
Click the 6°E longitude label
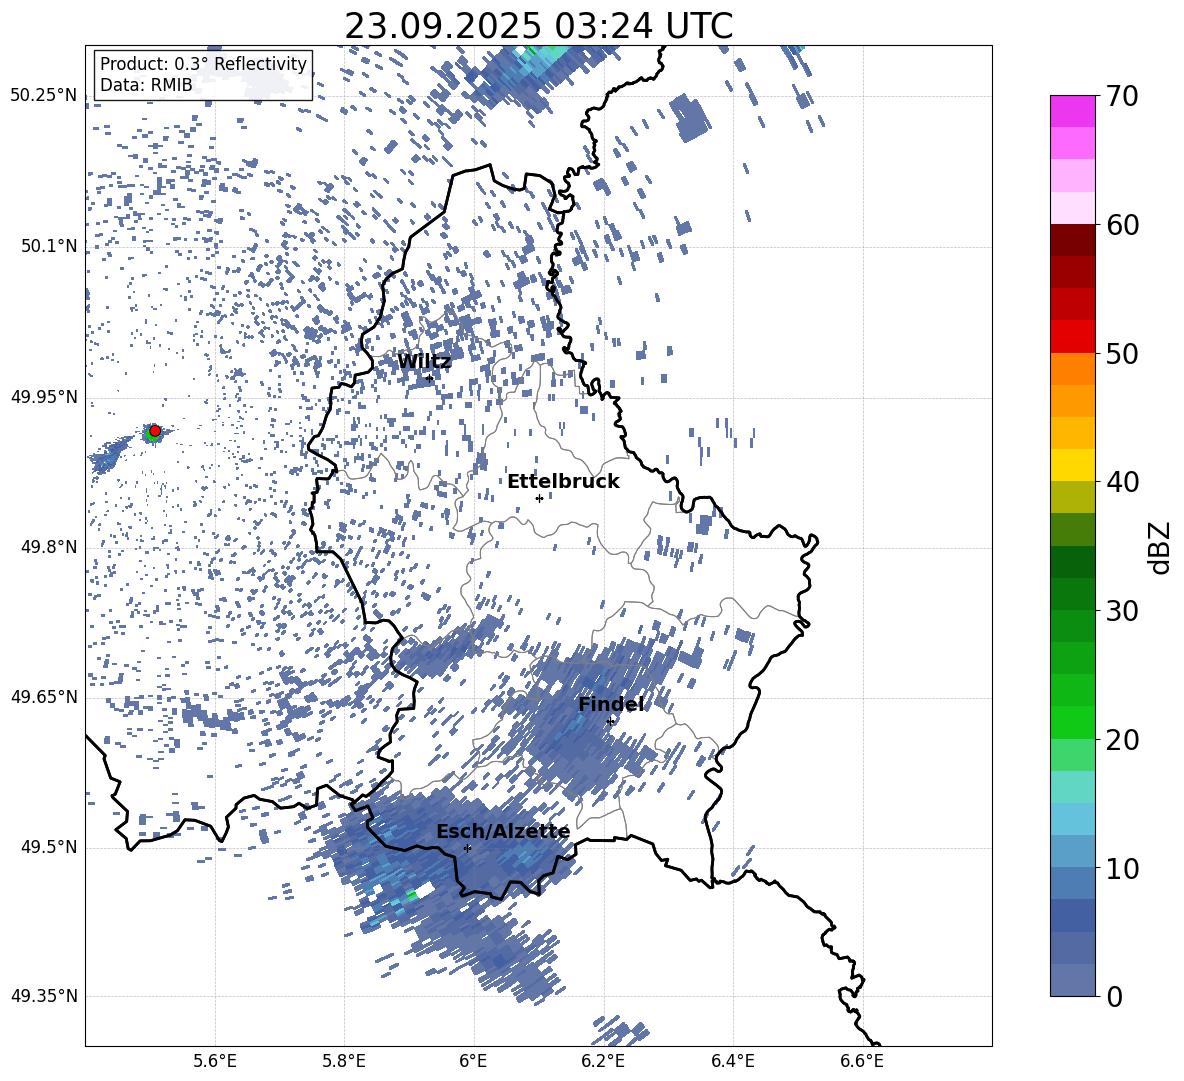coord(473,1061)
